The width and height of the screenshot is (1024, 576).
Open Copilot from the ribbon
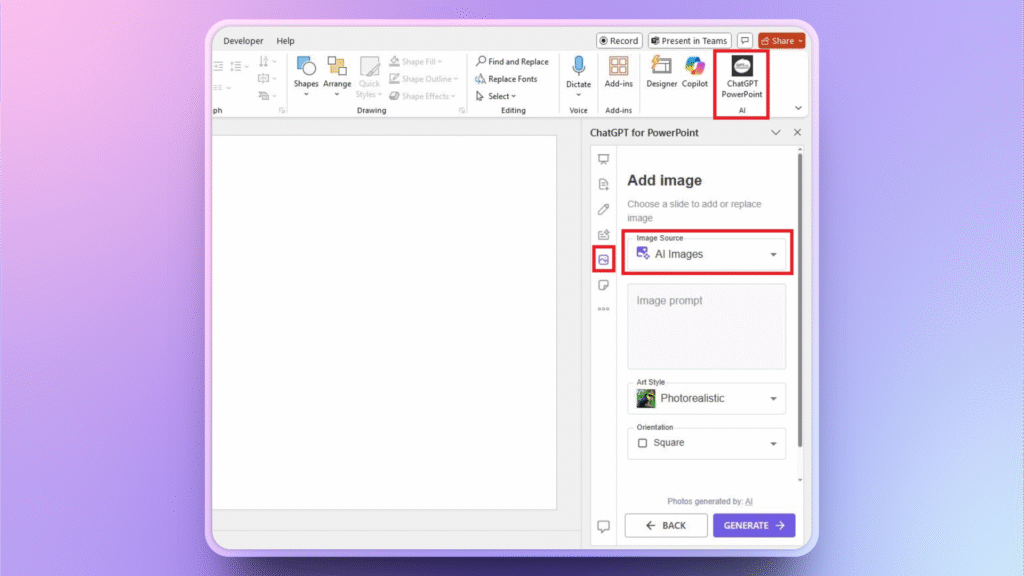(694, 72)
